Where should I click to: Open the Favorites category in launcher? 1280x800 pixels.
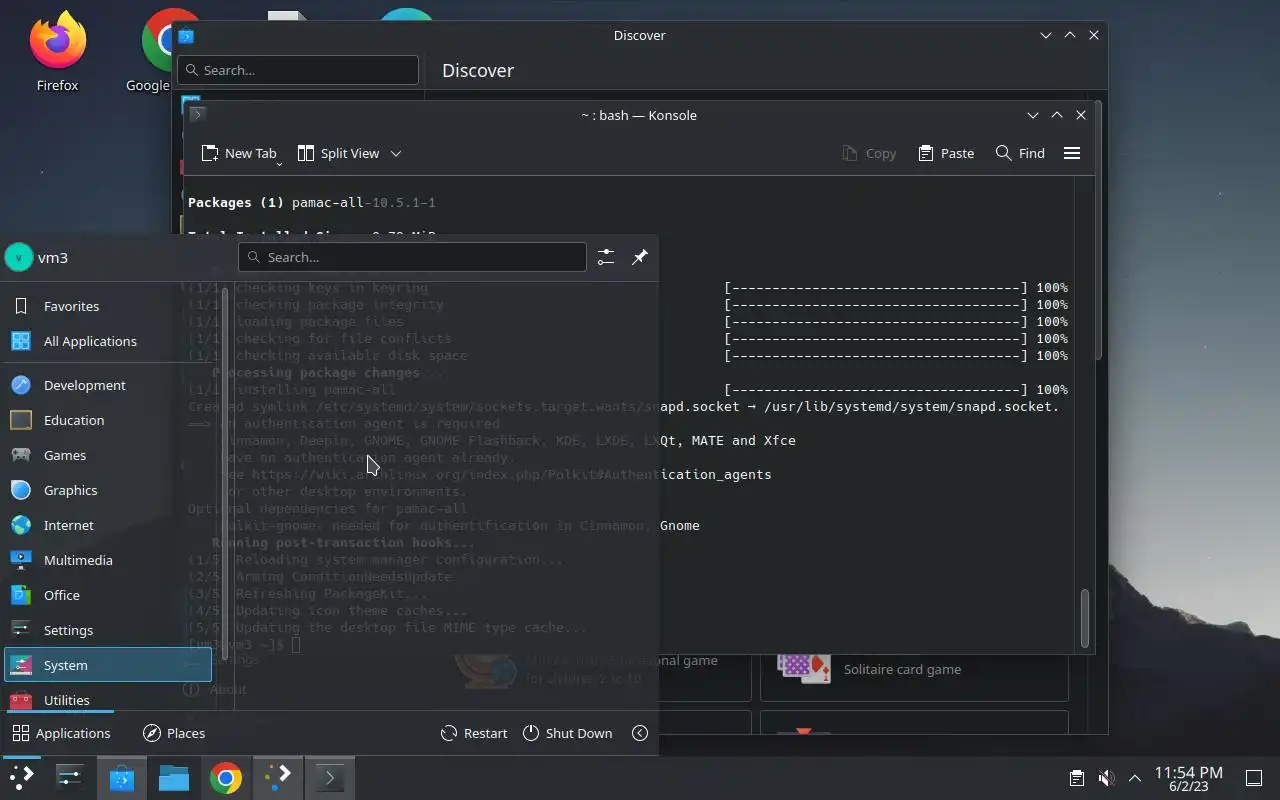click(x=108, y=306)
